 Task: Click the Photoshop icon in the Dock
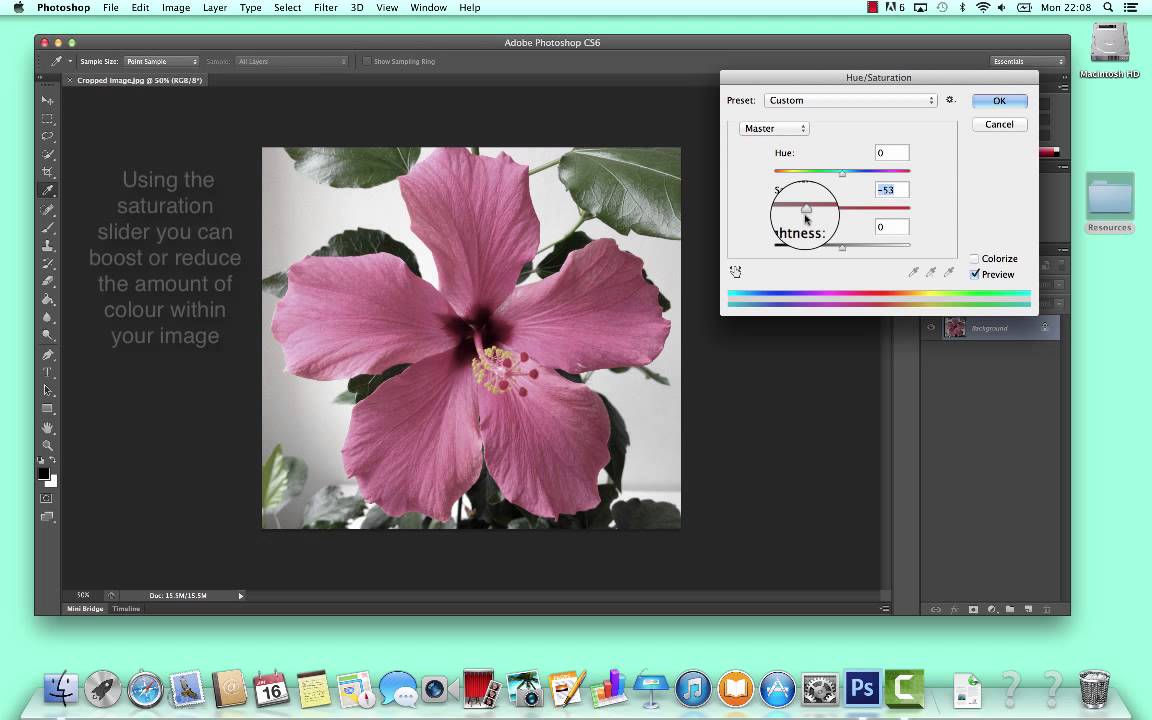pyautogui.click(x=861, y=689)
